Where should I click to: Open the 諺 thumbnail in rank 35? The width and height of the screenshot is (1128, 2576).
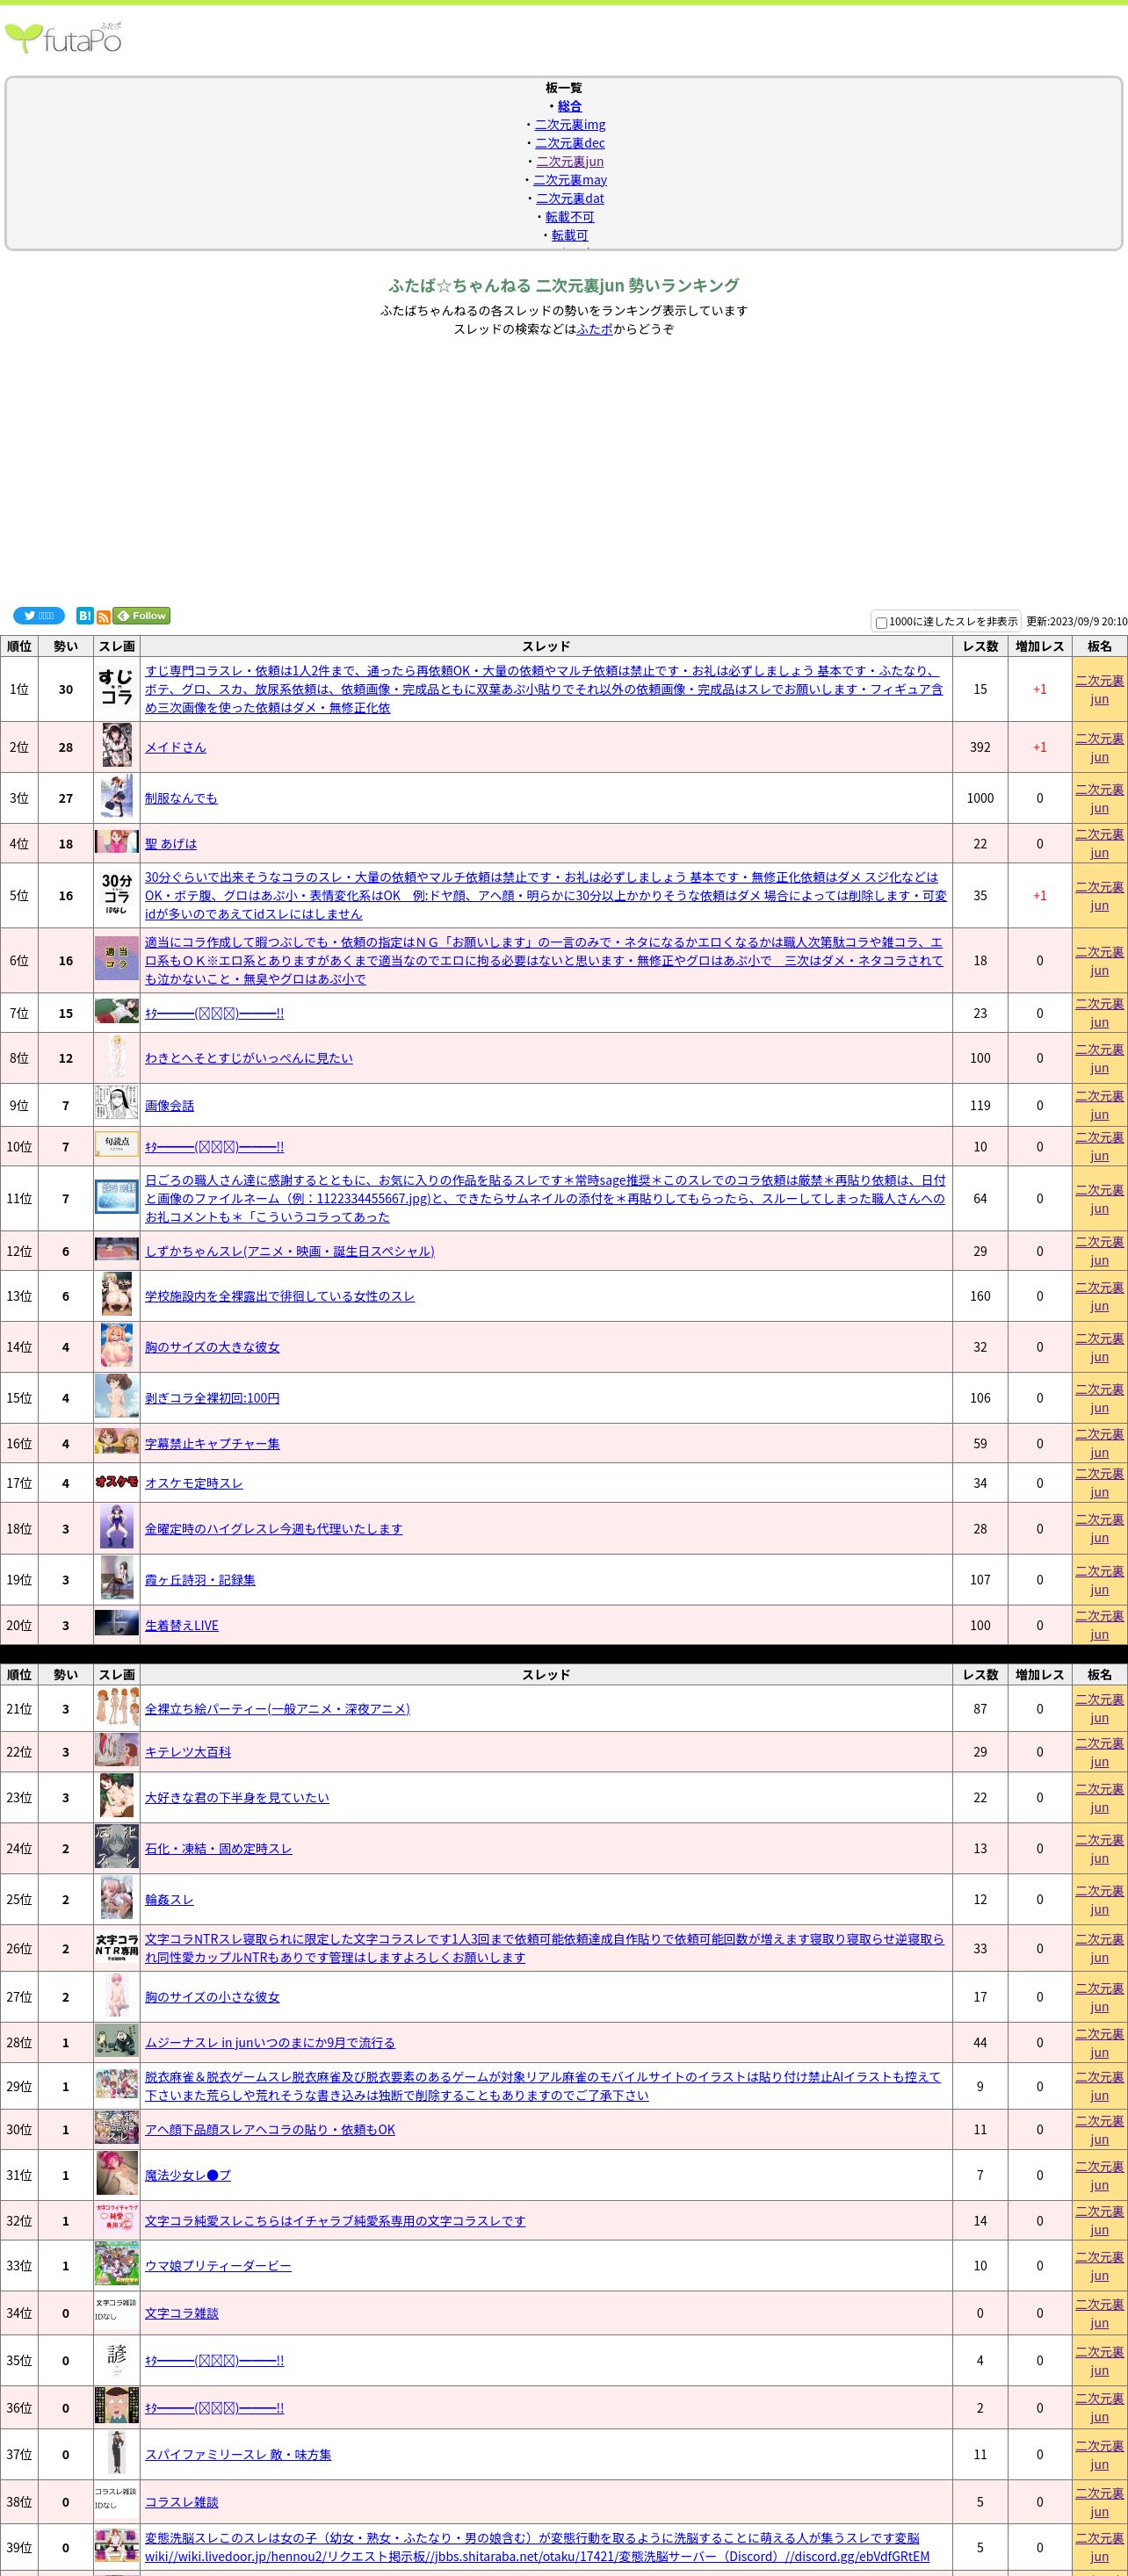point(117,2360)
